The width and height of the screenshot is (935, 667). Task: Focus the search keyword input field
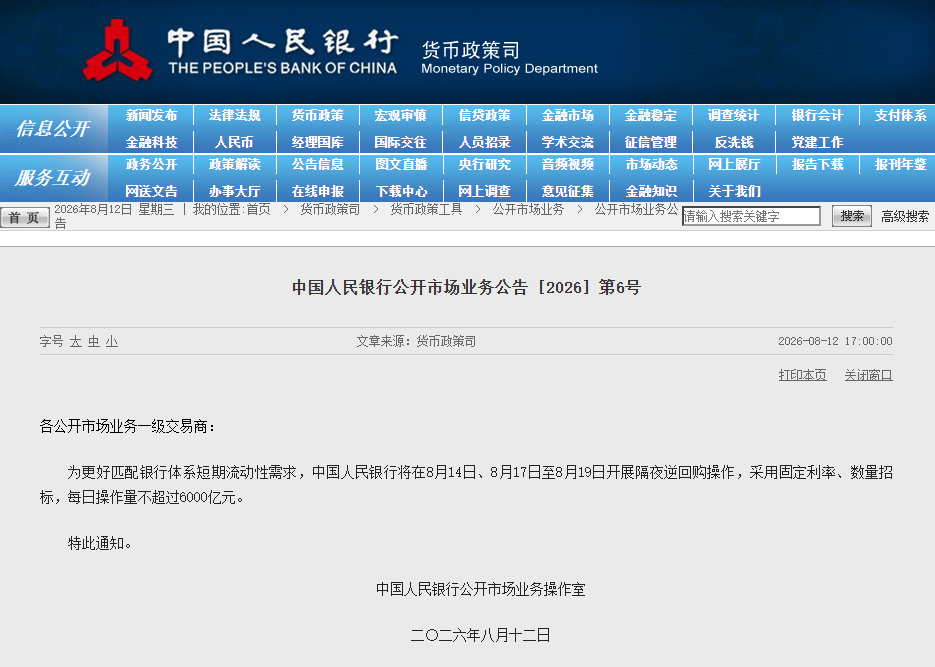(751, 216)
